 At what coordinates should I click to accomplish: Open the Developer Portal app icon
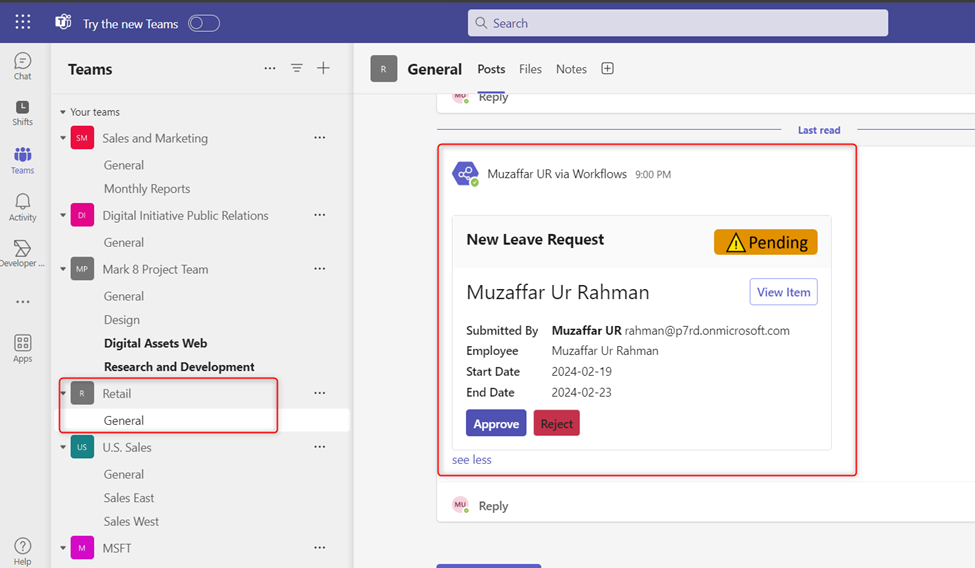[x=22, y=253]
